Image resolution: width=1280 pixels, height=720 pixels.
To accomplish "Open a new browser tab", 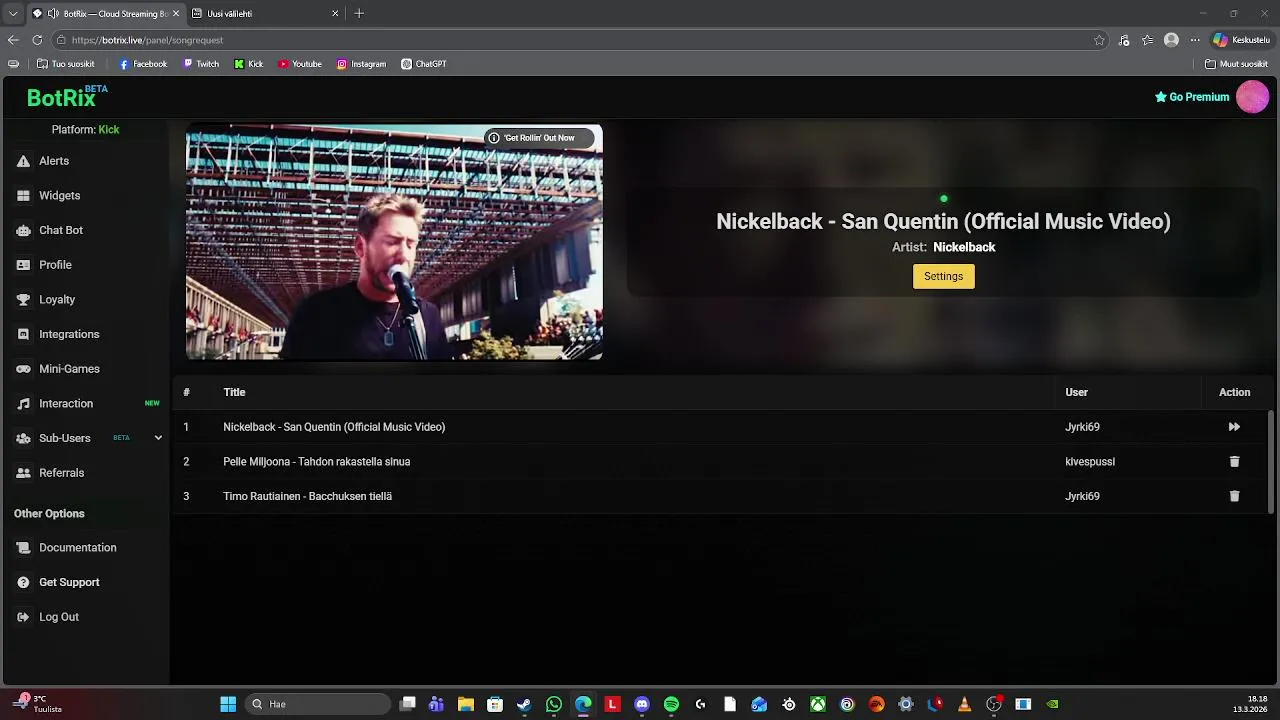I will 359,14.
